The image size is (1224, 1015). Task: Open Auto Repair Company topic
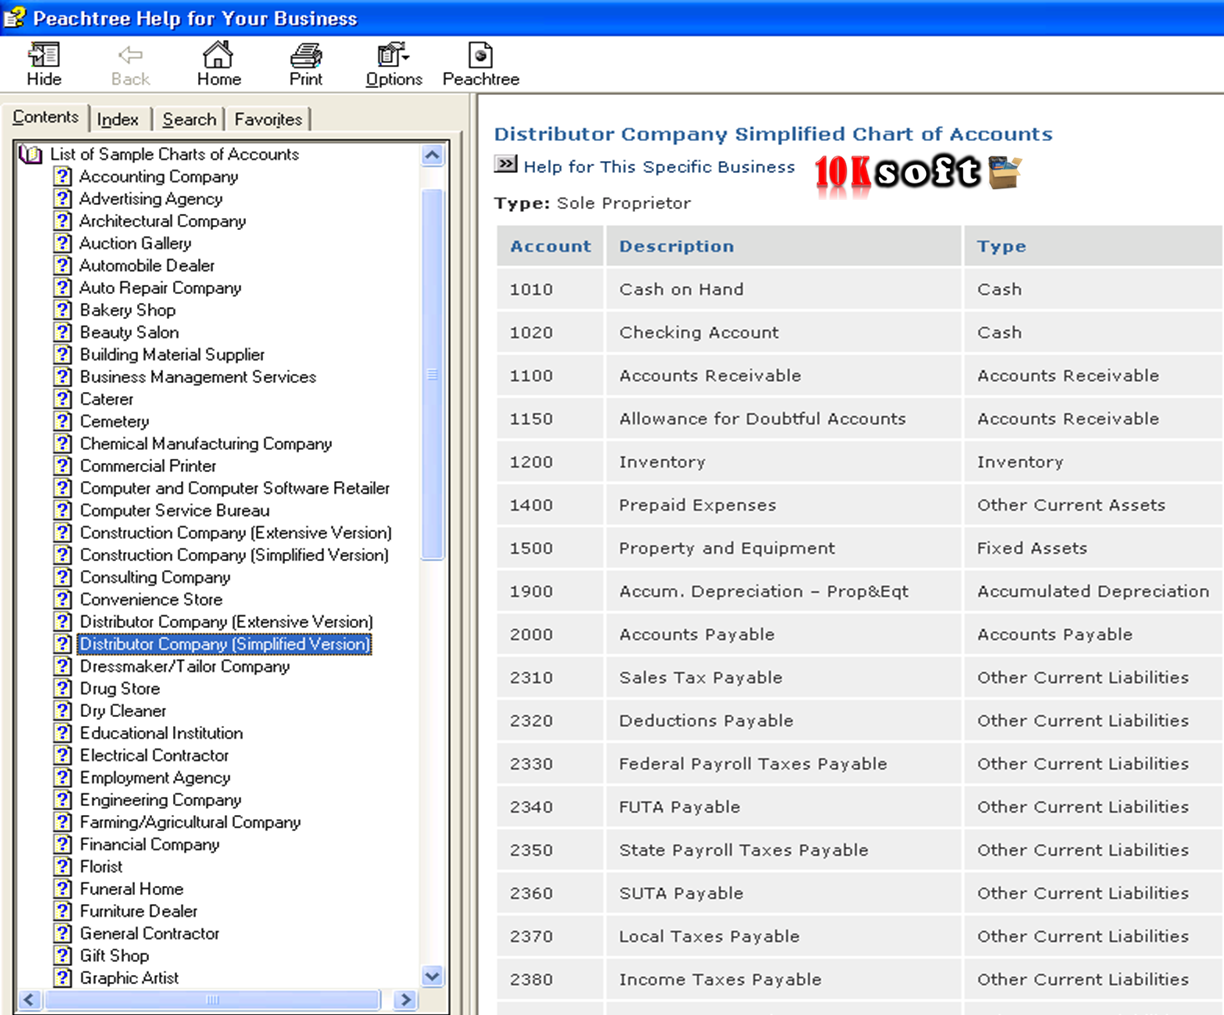tap(160, 288)
